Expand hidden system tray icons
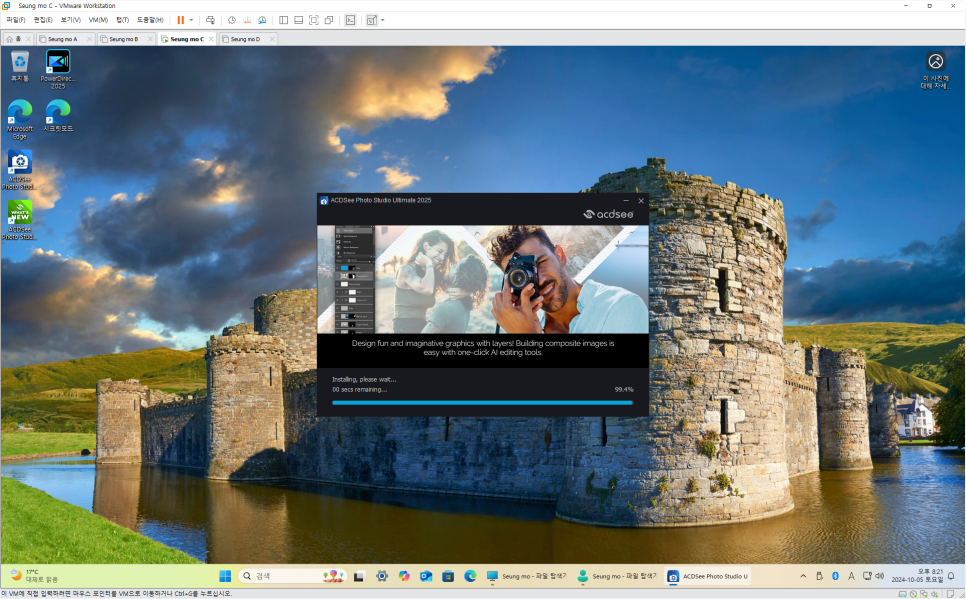Viewport: 966px width, 599px height. (x=803, y=576)
